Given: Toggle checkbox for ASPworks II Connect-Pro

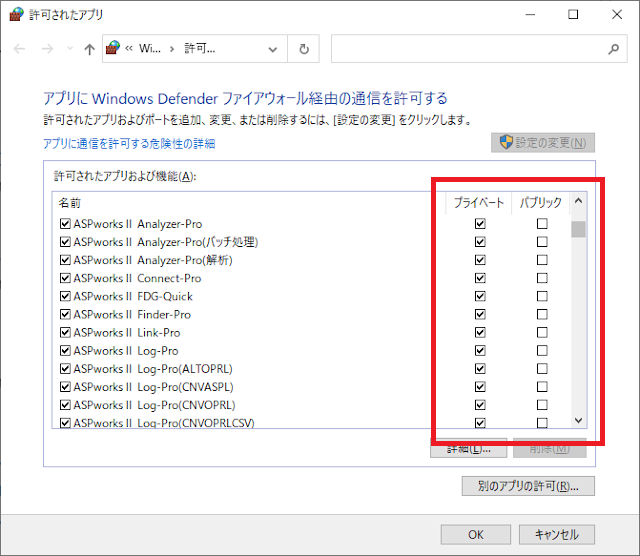Looking at the screenshot, I should point(65,278).
